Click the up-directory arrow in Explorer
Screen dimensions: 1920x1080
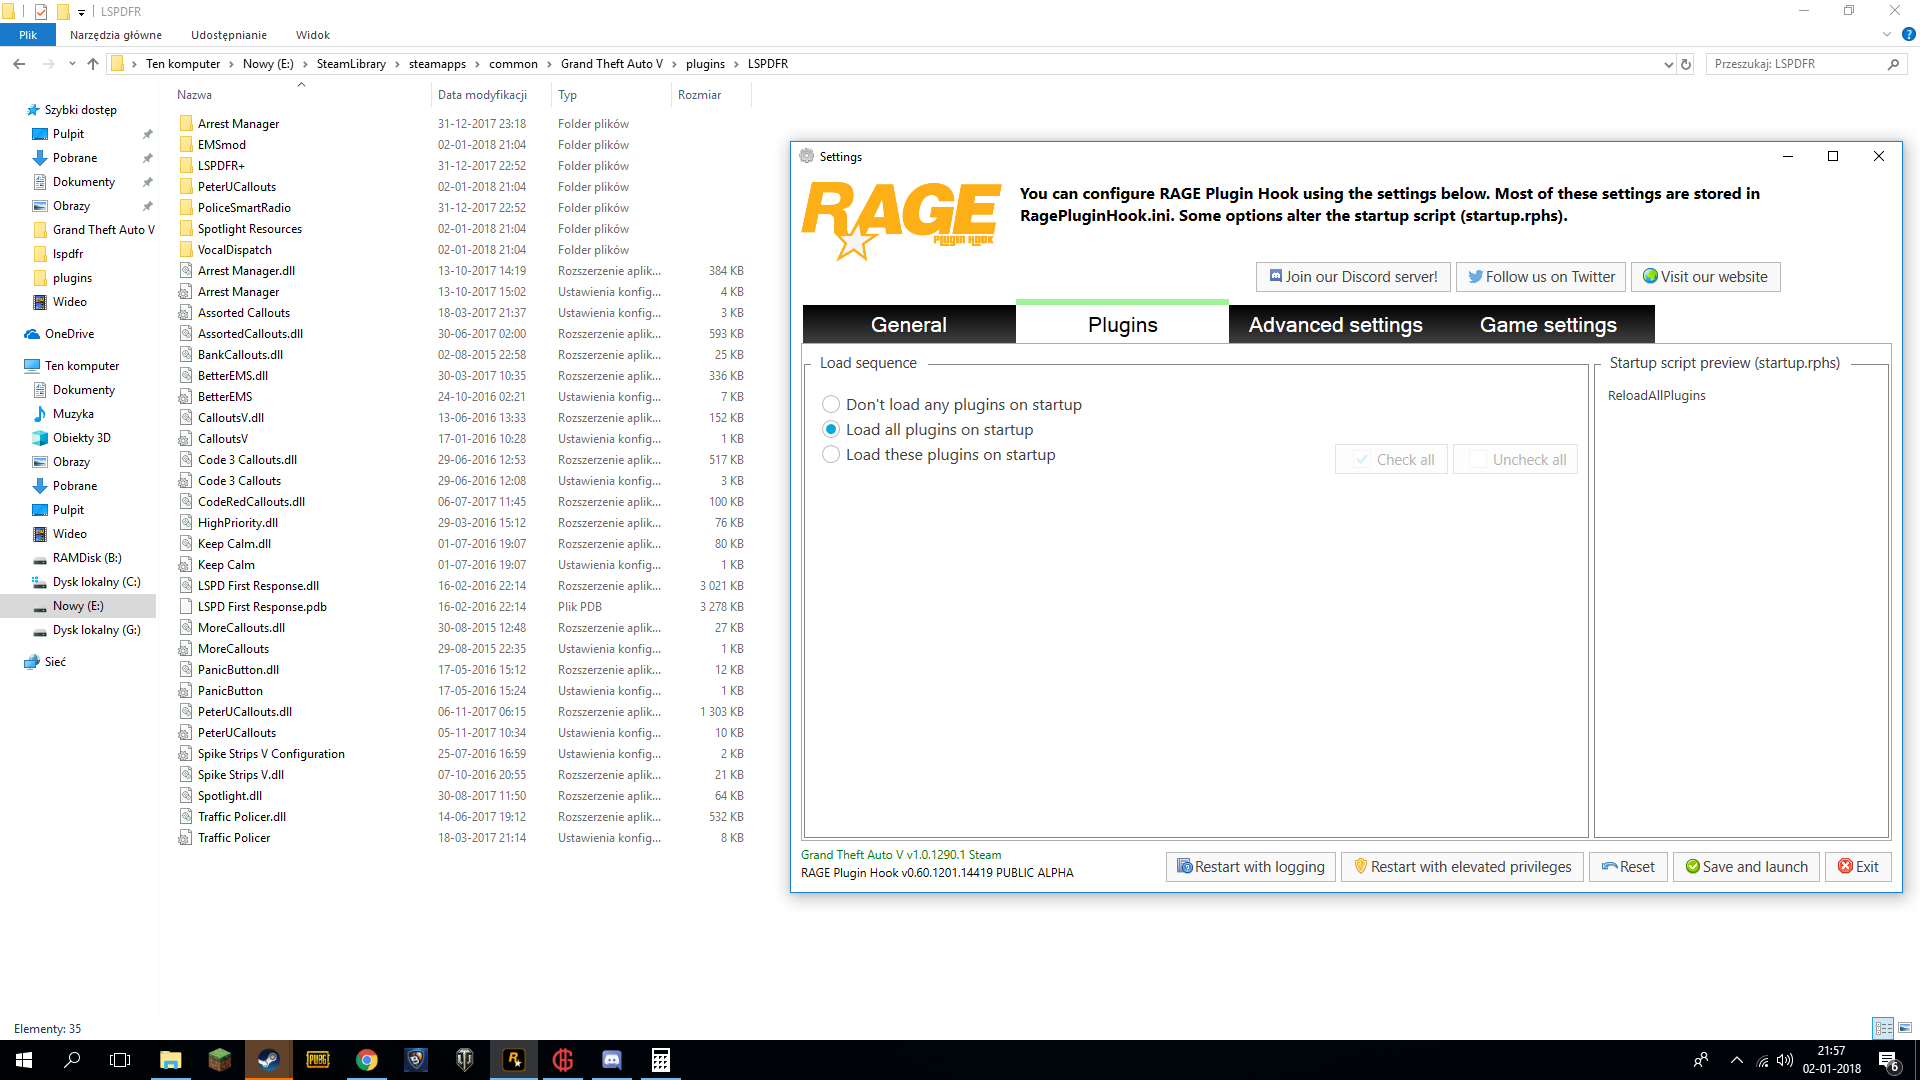[x=93, y=64]
